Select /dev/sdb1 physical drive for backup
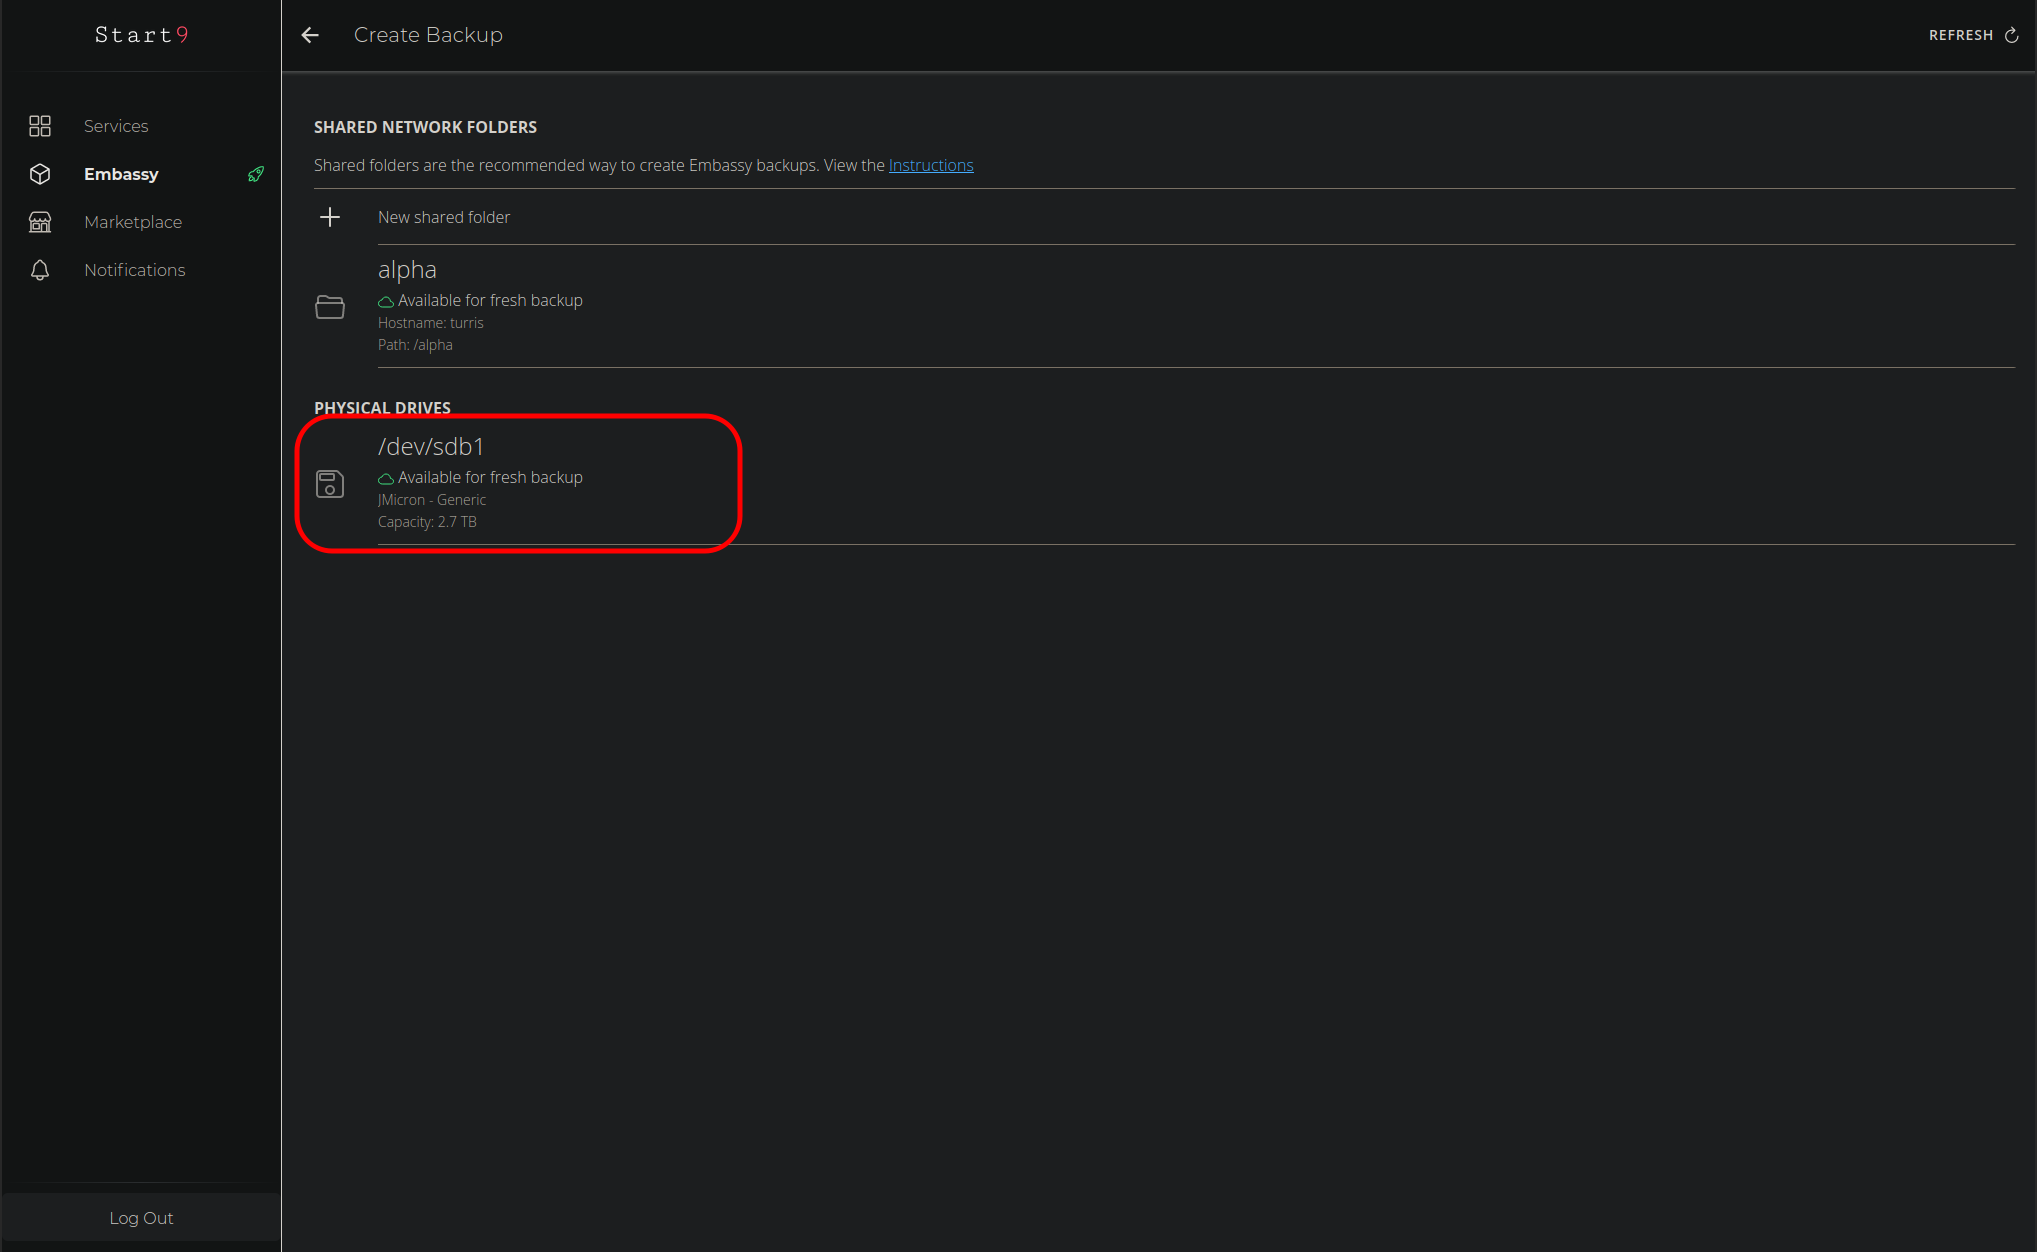 coord(431,447)
